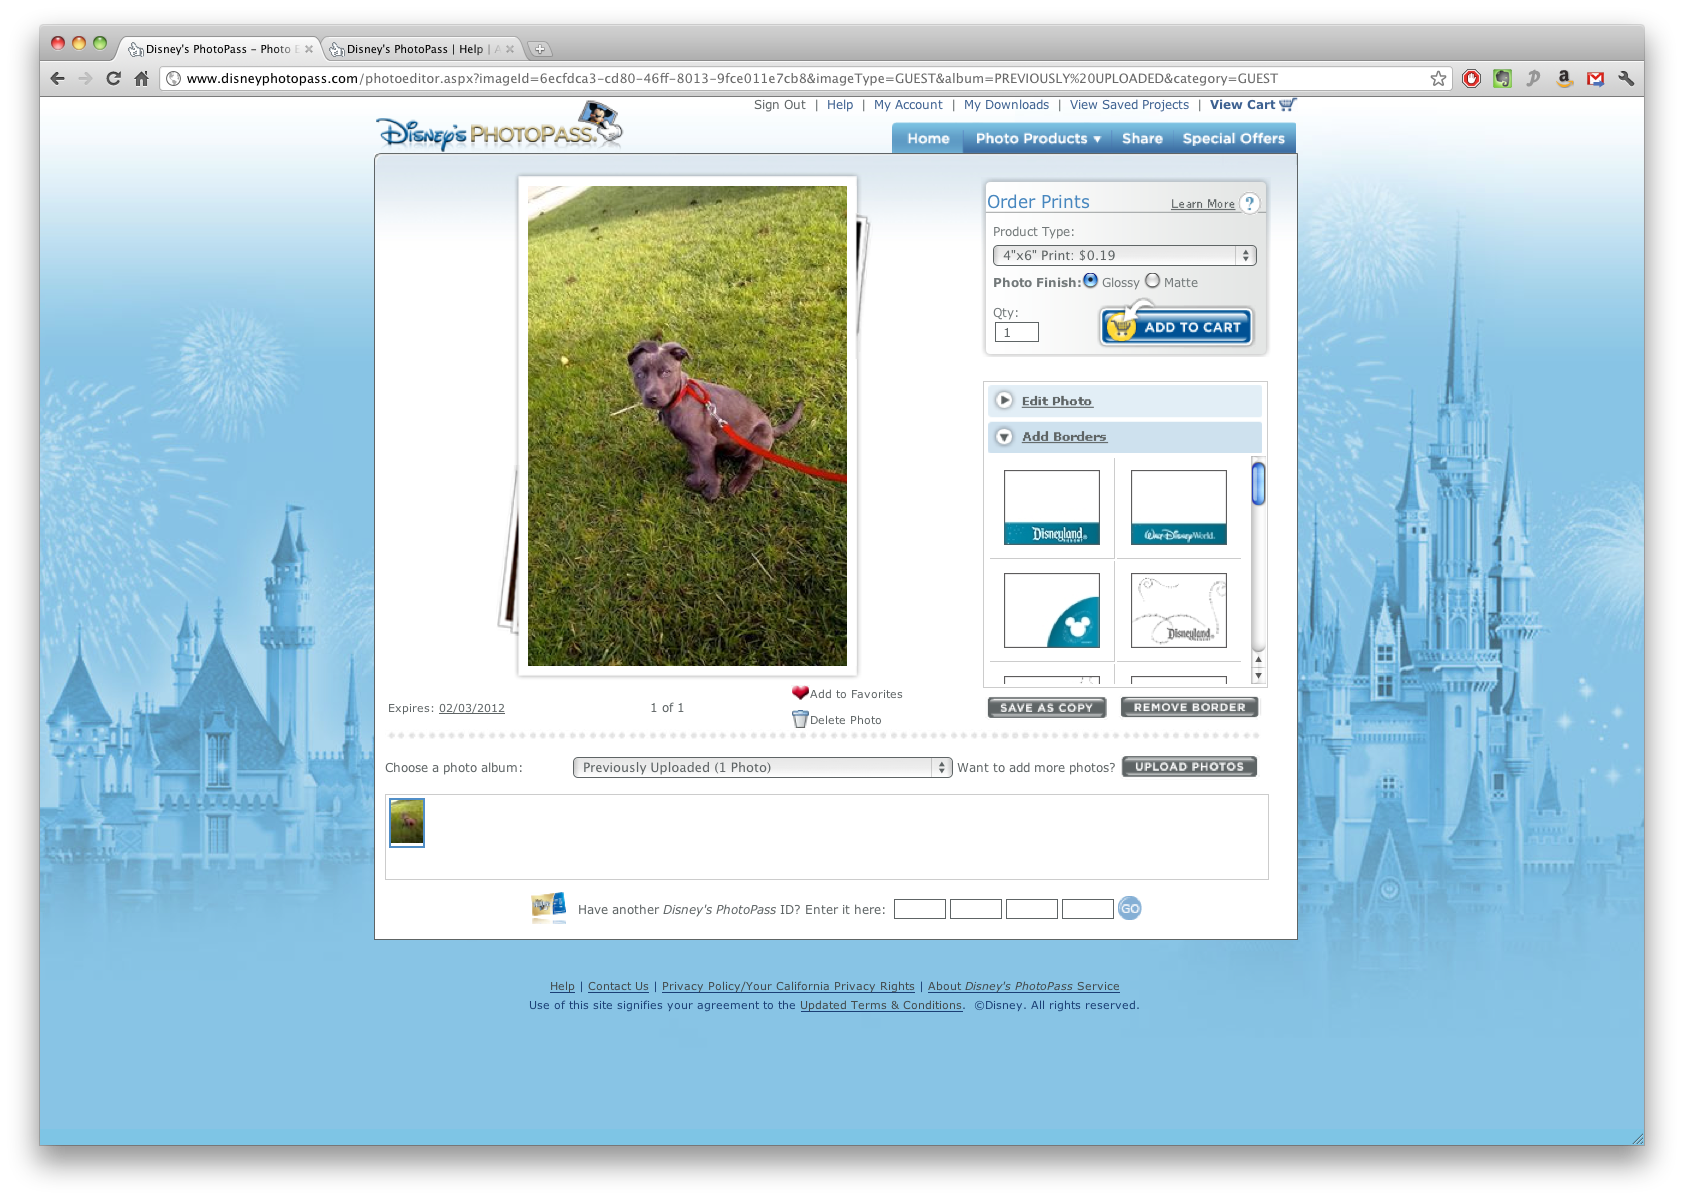Click the Pinterest-style P extension icon
The width and height of the screenshot is (1684, 1200).
coord(1533,78)
